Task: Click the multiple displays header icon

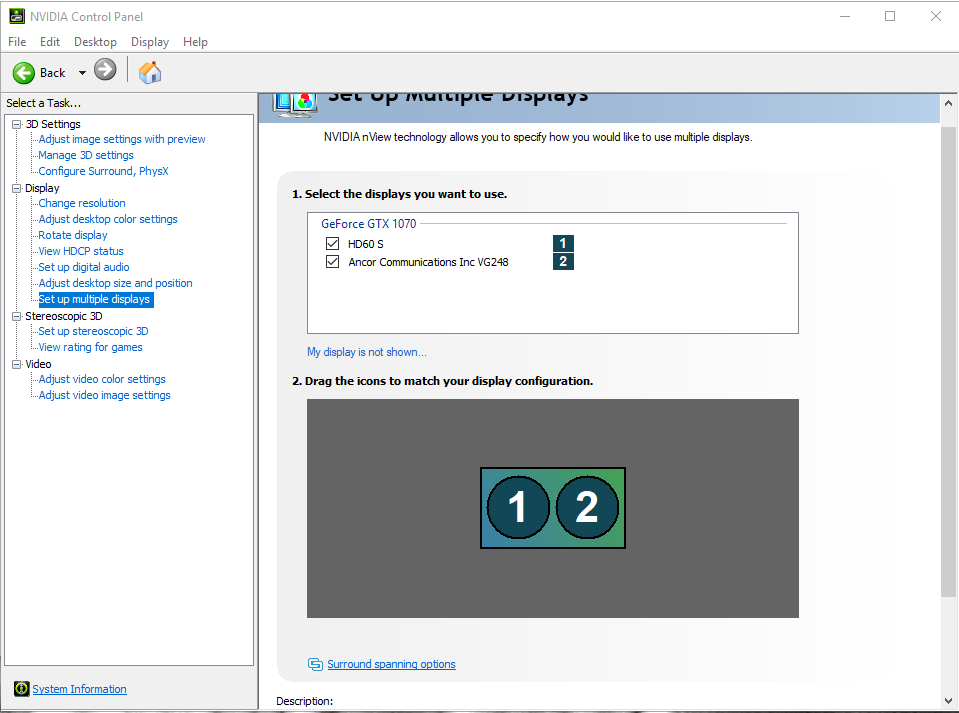Action: [295, 103]
